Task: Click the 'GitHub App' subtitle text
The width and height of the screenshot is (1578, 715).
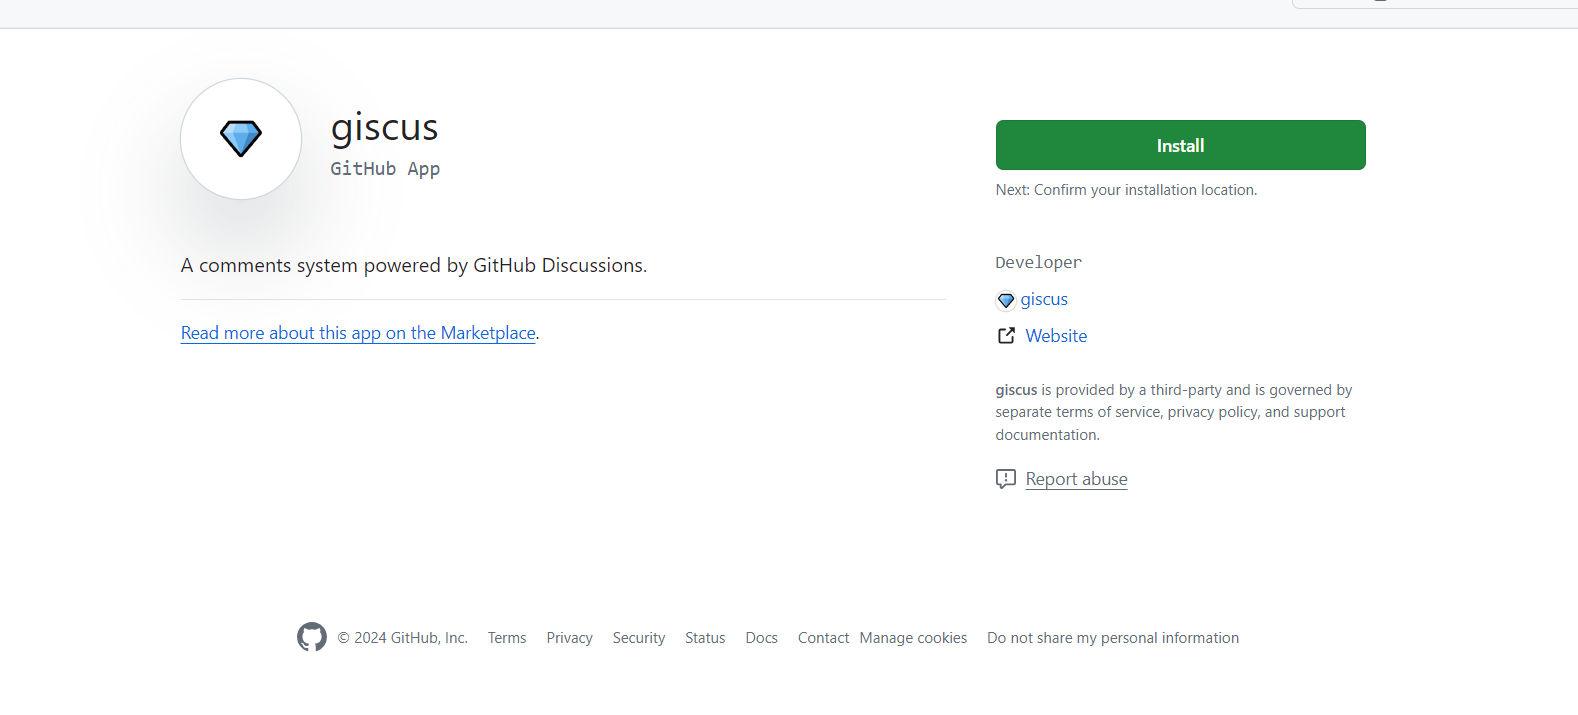Action: click(x=385, y=169)
